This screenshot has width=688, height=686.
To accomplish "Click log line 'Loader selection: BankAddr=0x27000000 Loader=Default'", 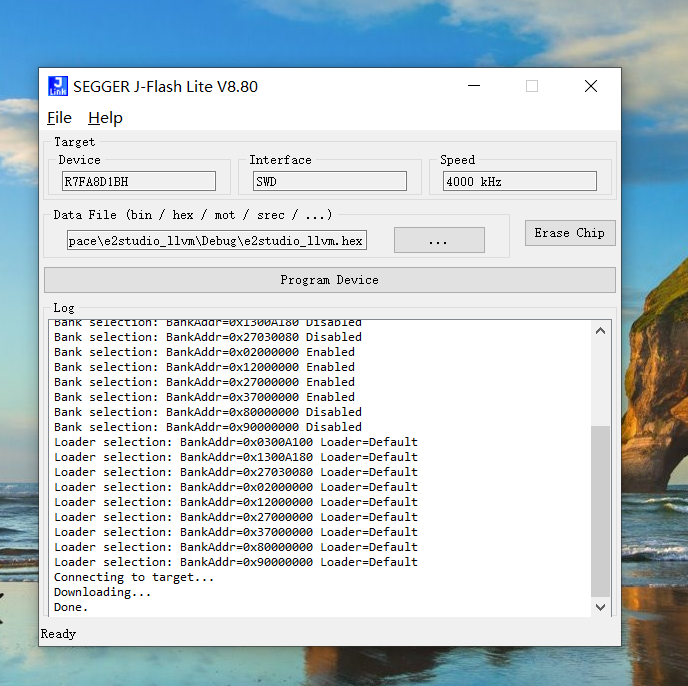I will 236,517.
